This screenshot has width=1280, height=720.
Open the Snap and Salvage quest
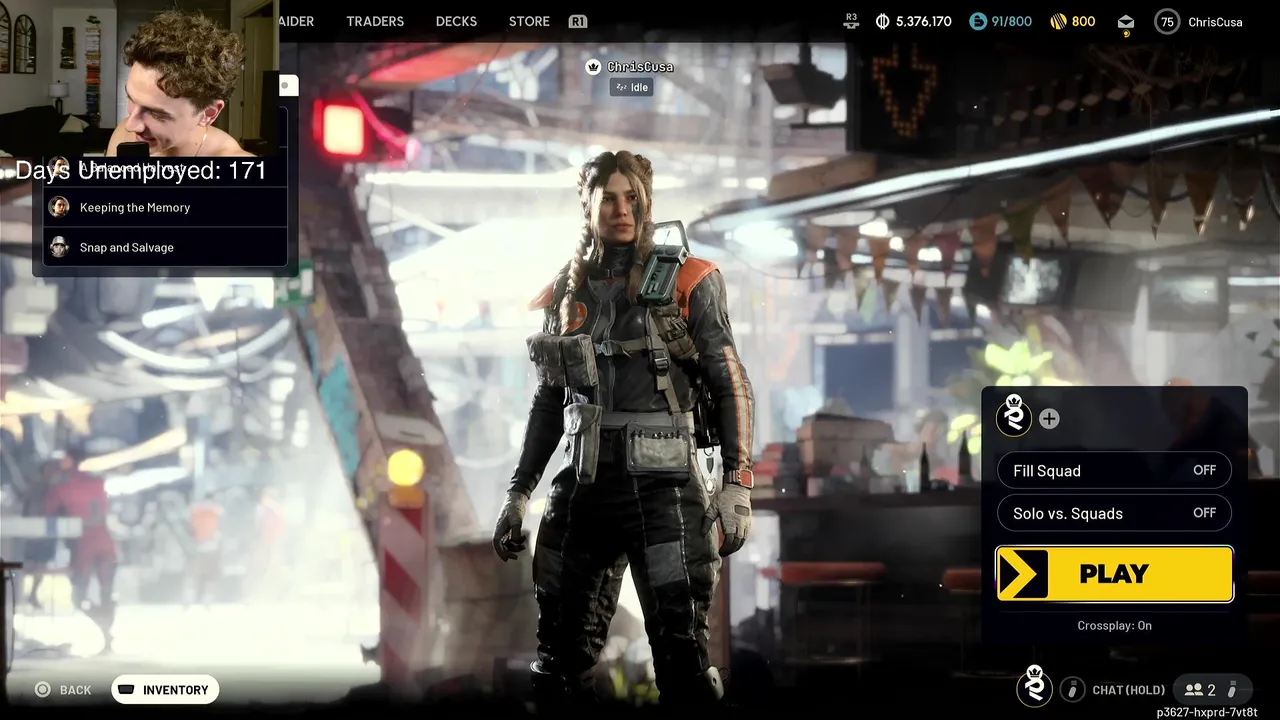tap(166, 247)
